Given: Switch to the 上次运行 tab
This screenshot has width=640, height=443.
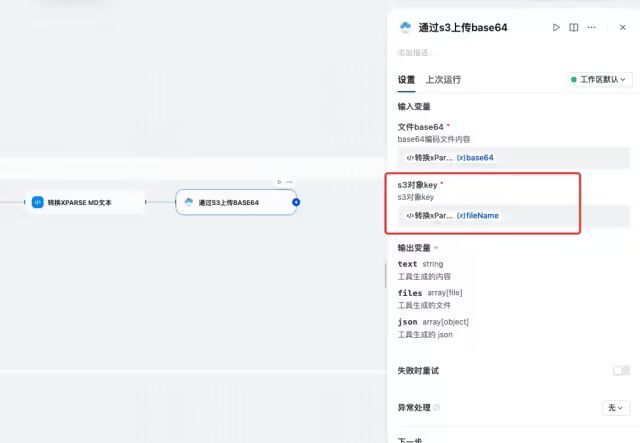Looking at the screenshot, I should coord(443,80).
